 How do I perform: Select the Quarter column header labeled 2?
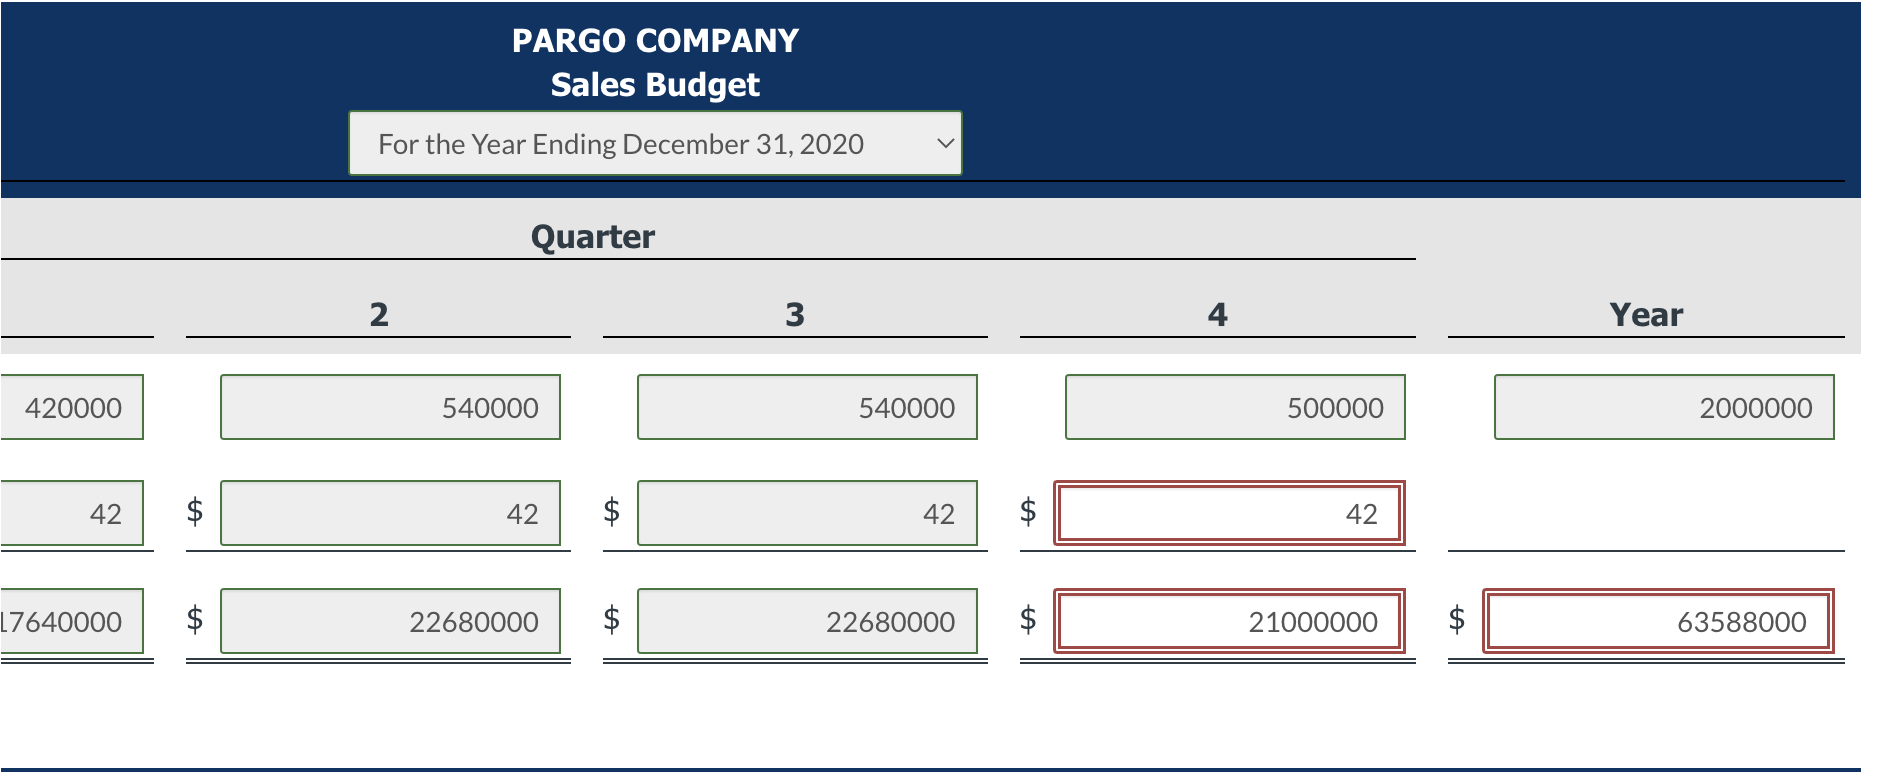click(x=378, y=314)
